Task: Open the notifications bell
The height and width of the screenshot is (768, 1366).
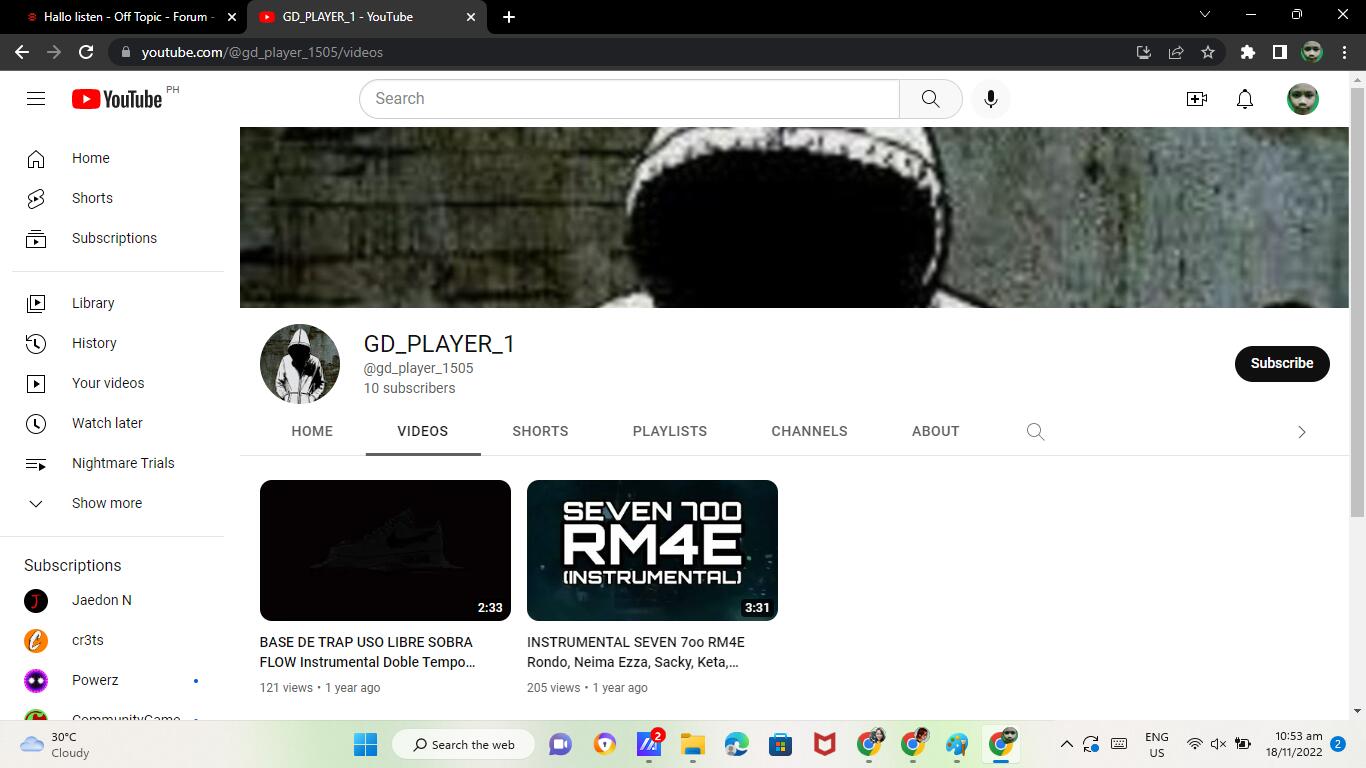Action: point(1244,99)
